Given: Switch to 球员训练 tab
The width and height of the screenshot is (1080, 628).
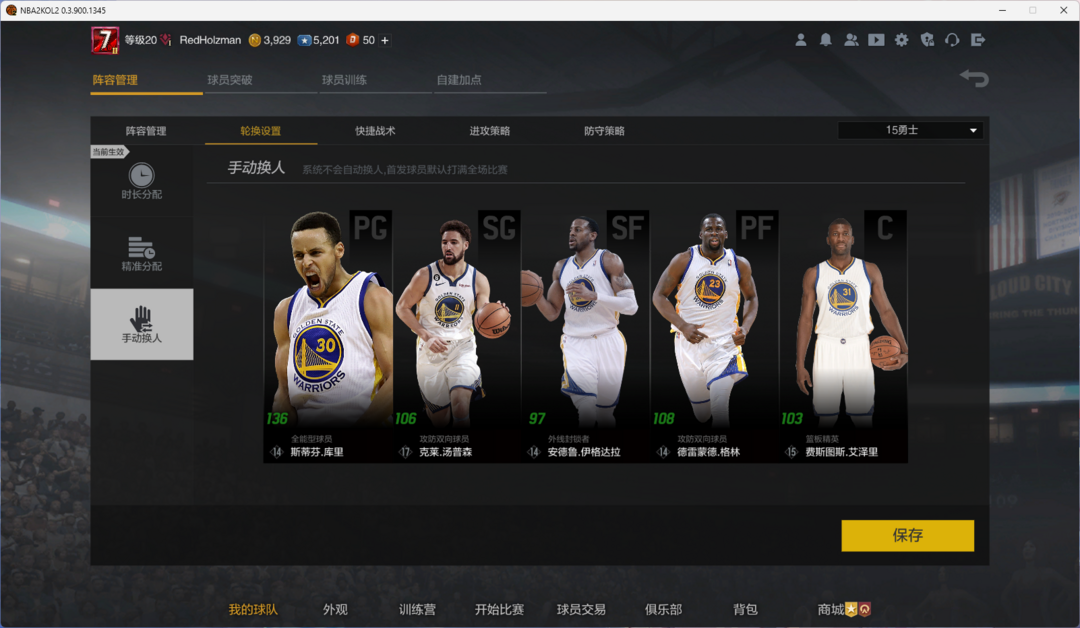Looking at the screenshot, I should point(344,80).
